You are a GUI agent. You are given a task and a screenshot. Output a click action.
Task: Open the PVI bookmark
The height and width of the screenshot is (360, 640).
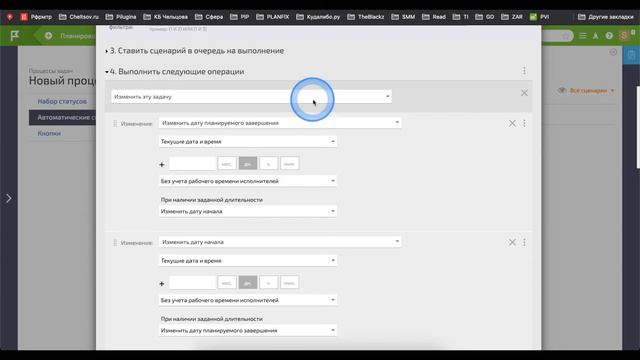point(539,17)
